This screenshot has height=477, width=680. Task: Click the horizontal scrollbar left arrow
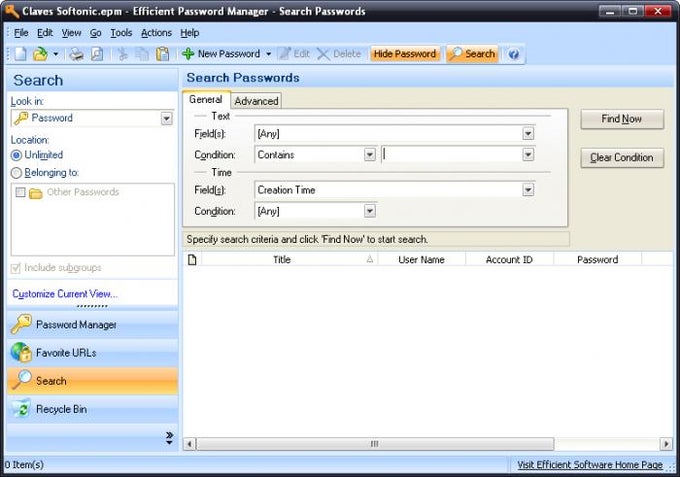coord(190,444)
